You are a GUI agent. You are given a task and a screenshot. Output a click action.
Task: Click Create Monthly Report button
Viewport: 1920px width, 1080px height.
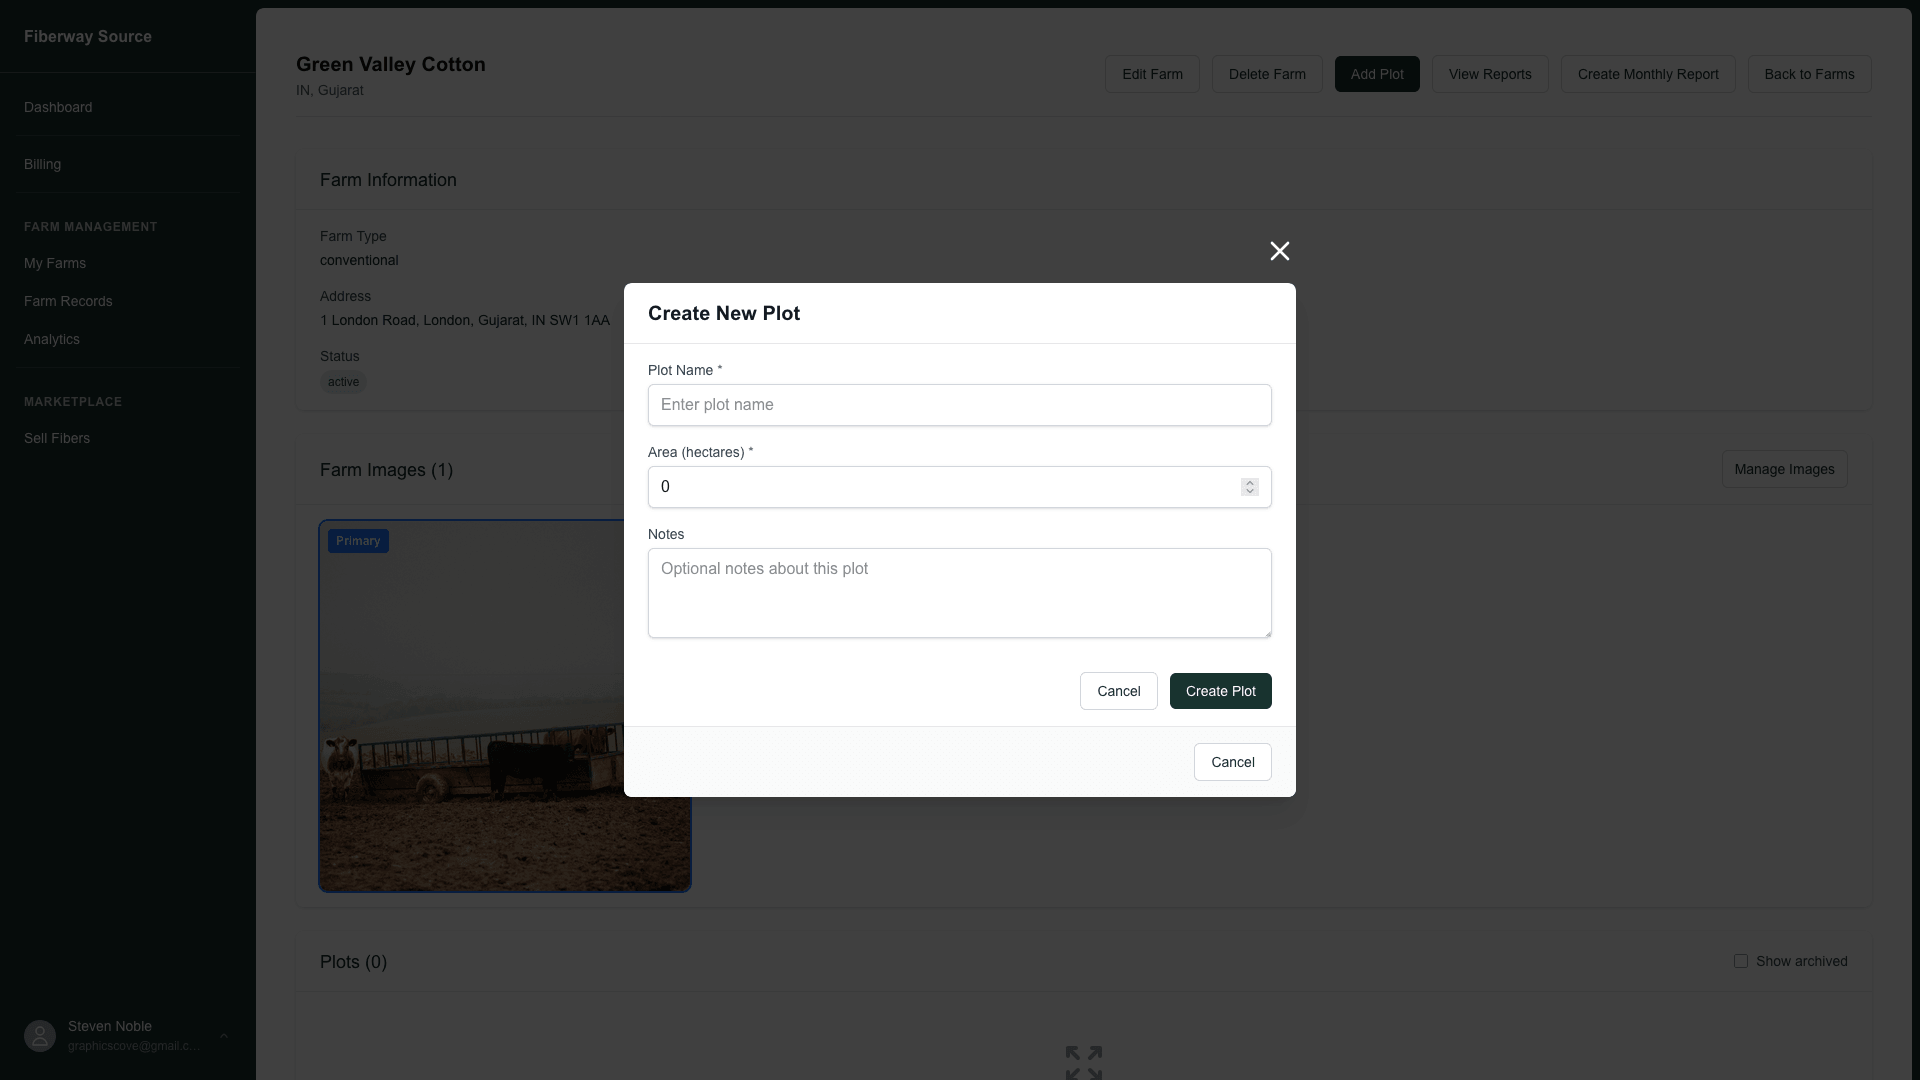1648,74
